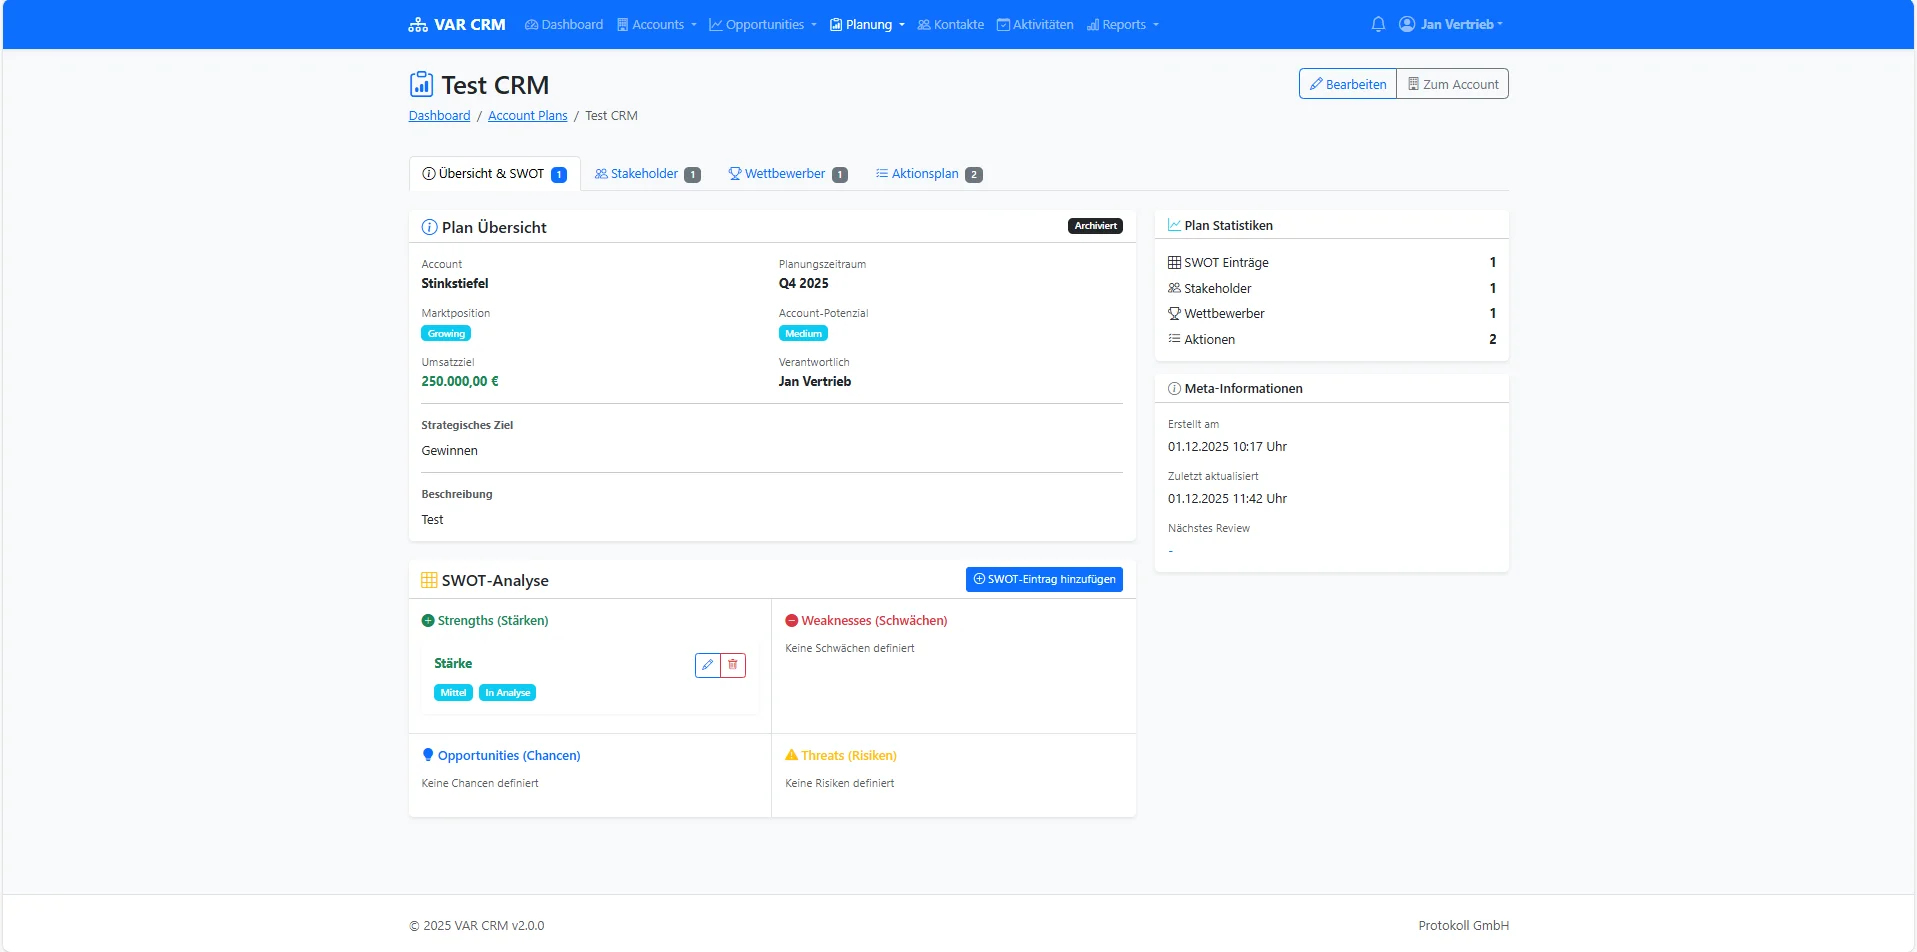Click the info icon beside Plan Übersicht
Viewport: 1917px width, 952px height.
click(x=428, y=227)
